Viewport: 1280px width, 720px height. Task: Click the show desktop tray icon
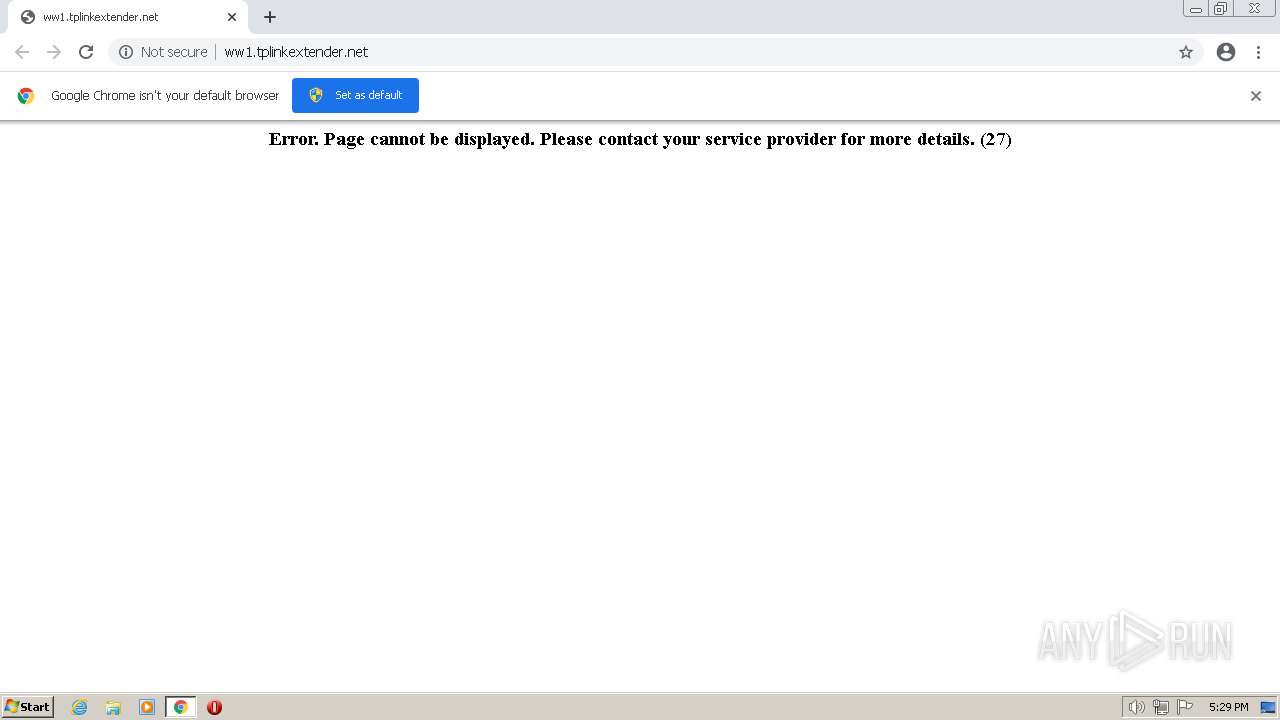(1268, 707)
